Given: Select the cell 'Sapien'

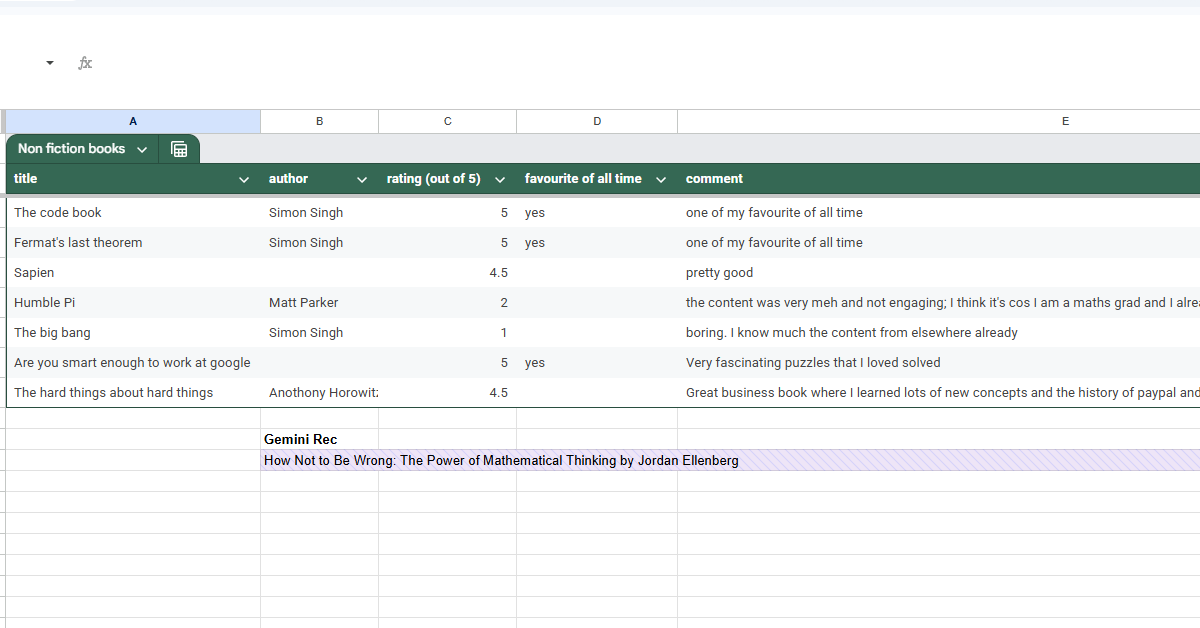Looking at the screenshot, I should tap(133, 272).
